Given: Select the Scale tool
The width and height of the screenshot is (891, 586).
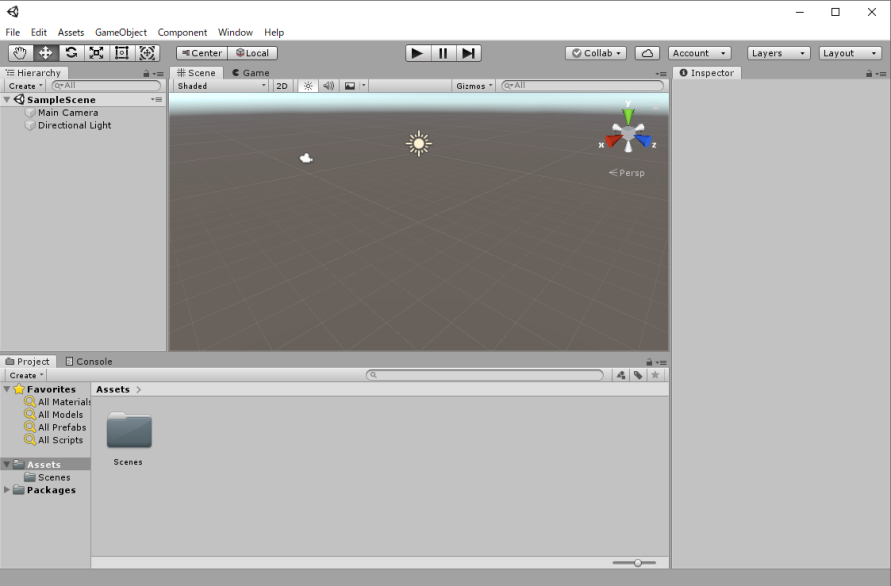Looking at the screenshot, I should pyautogui.click(x=97, y=53).
